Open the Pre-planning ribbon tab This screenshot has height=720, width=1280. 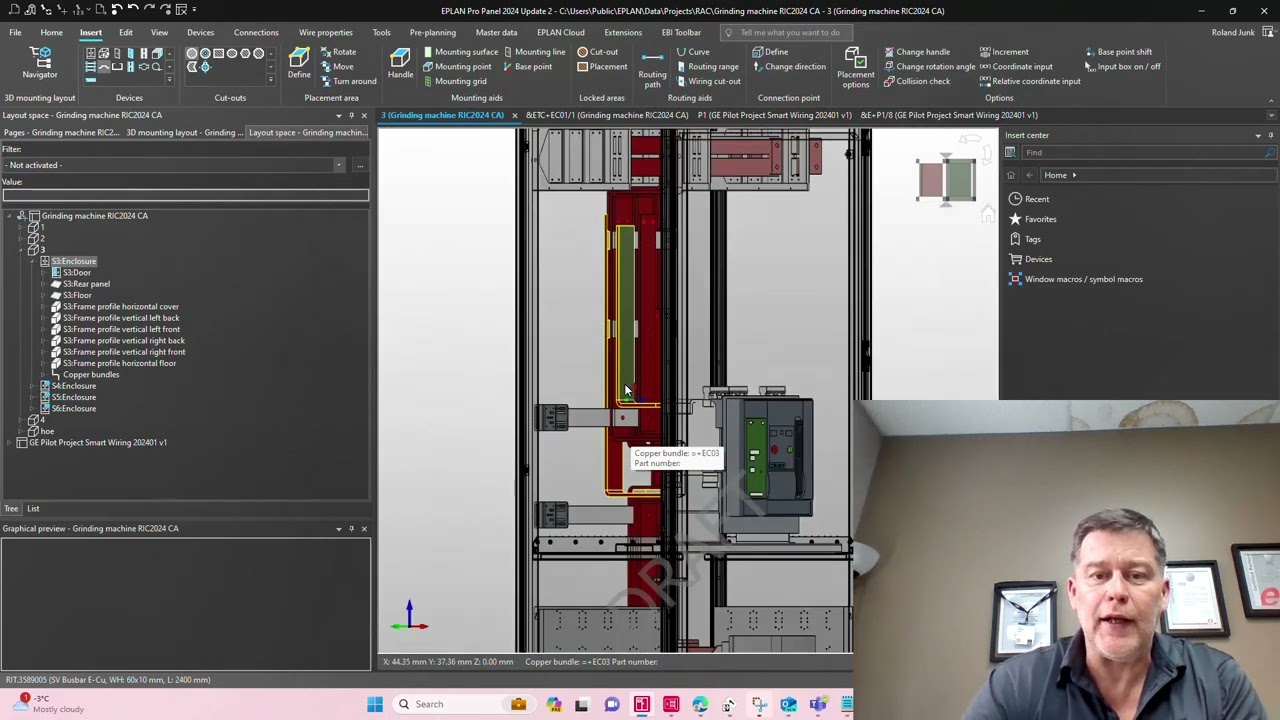pos(432,32)
